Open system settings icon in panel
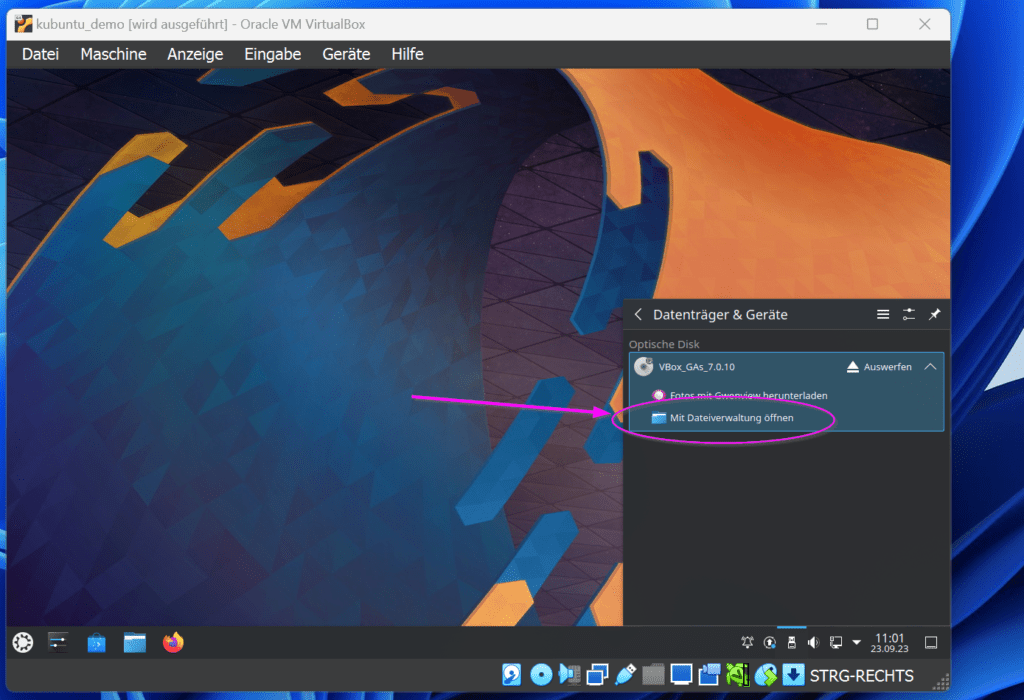This screenshot has width=1024, height=700. (x=58, y=643)
